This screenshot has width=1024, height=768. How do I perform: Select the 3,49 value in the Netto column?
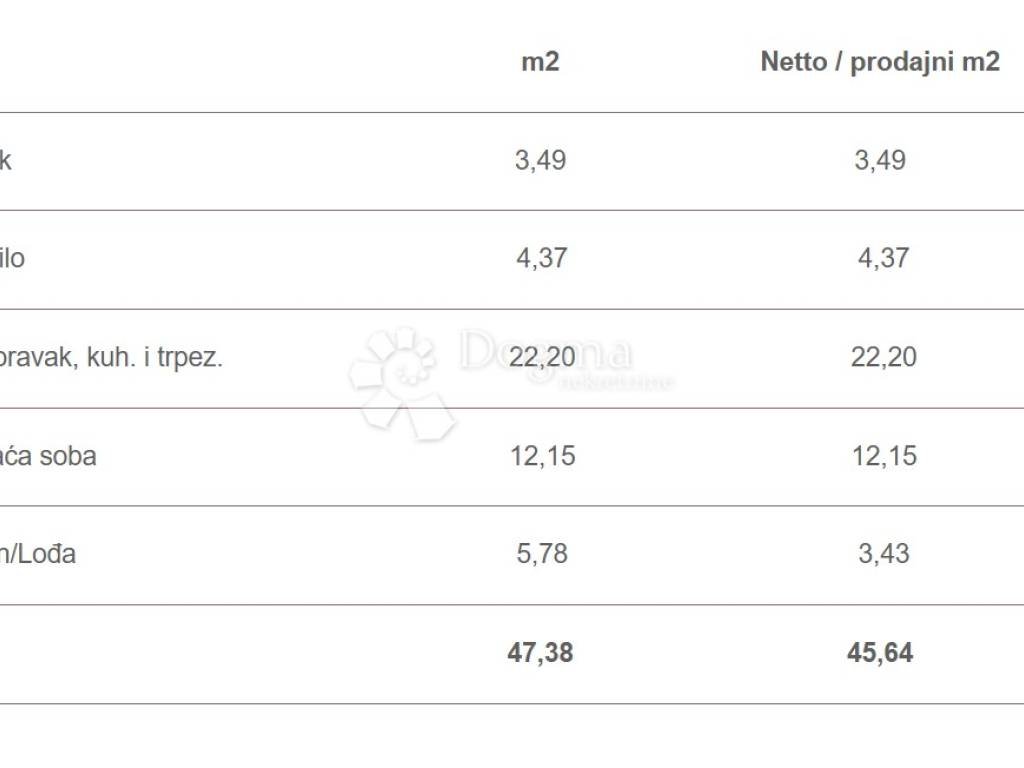[880, 160]
